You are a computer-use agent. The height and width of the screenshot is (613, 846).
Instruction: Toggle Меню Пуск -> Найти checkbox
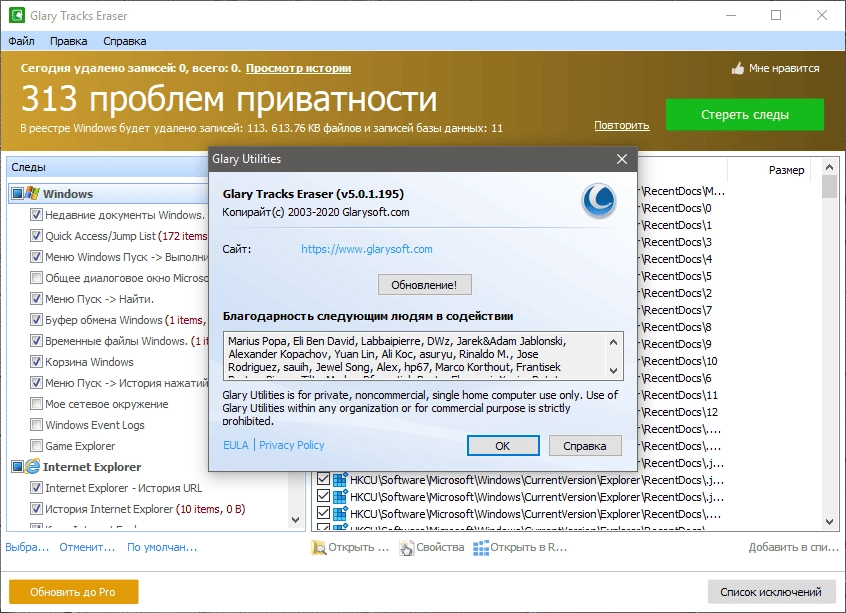[x=36, y=298]
